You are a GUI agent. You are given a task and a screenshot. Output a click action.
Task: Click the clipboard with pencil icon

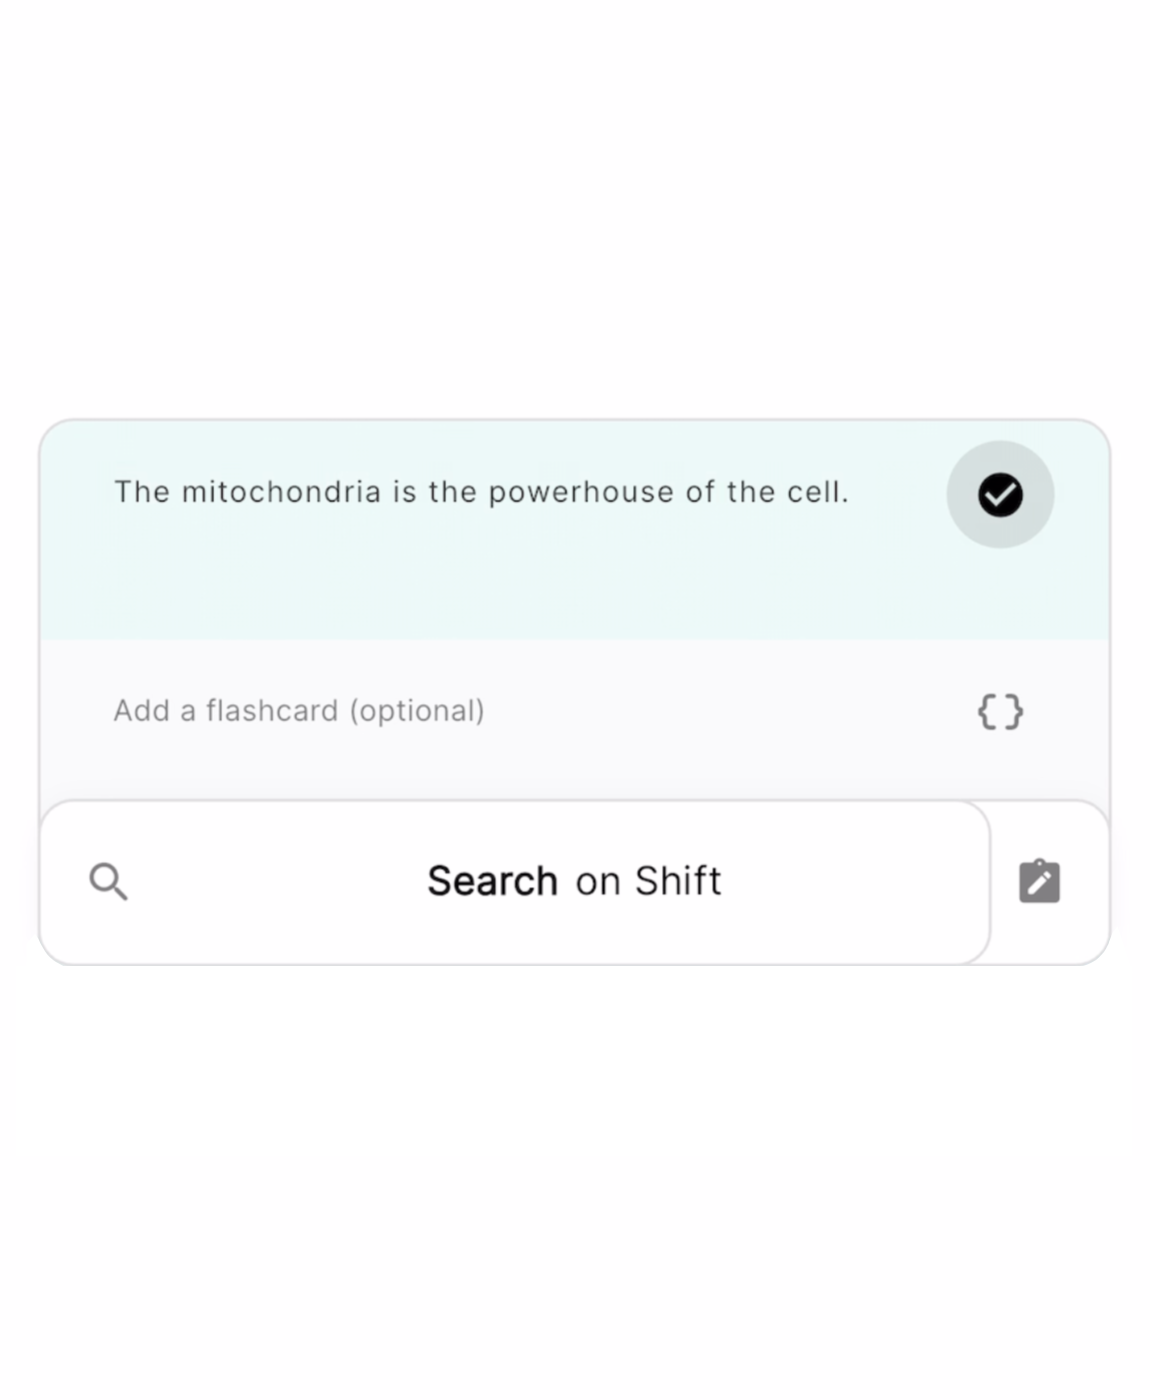(x=1039, y=881)
